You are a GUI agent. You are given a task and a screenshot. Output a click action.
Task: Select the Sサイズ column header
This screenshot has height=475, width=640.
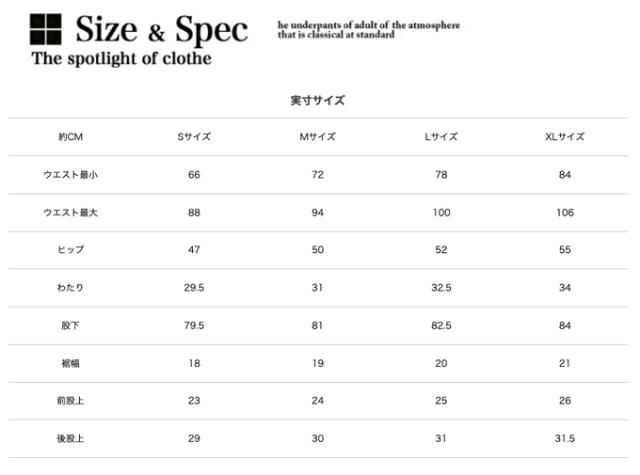coord(194,137)
